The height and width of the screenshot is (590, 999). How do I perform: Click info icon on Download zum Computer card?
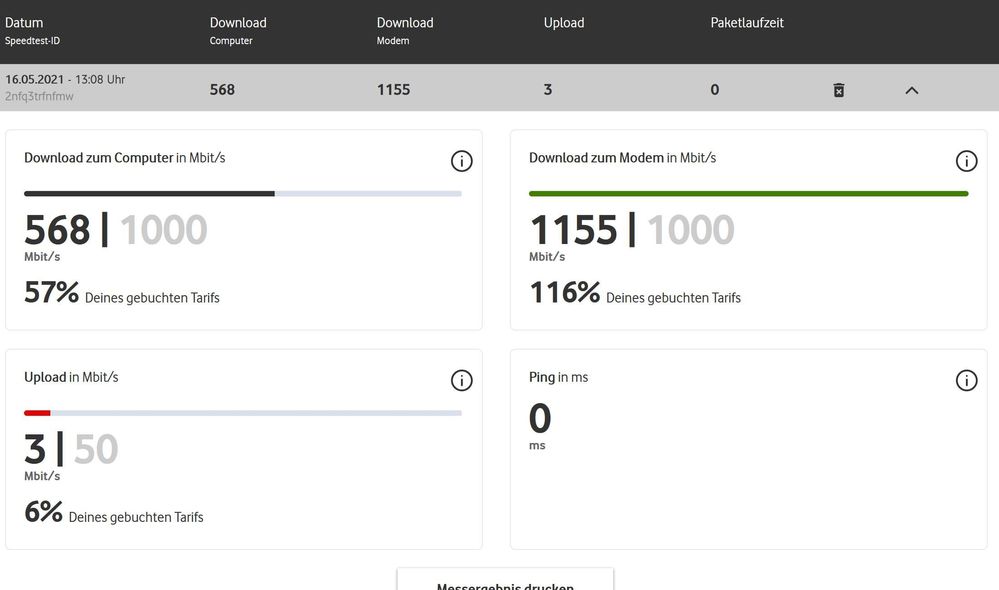461,161
